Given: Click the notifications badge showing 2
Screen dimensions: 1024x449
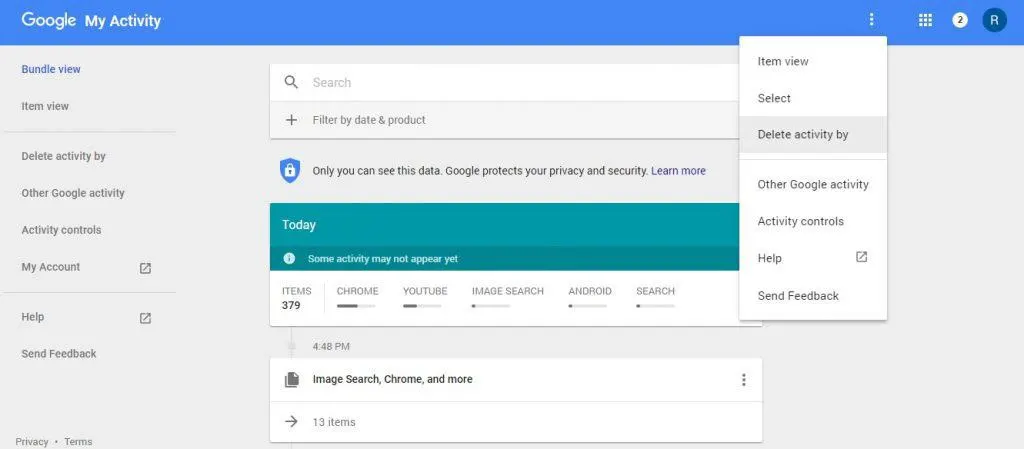Looking at the screenshot, I should 959,20.
